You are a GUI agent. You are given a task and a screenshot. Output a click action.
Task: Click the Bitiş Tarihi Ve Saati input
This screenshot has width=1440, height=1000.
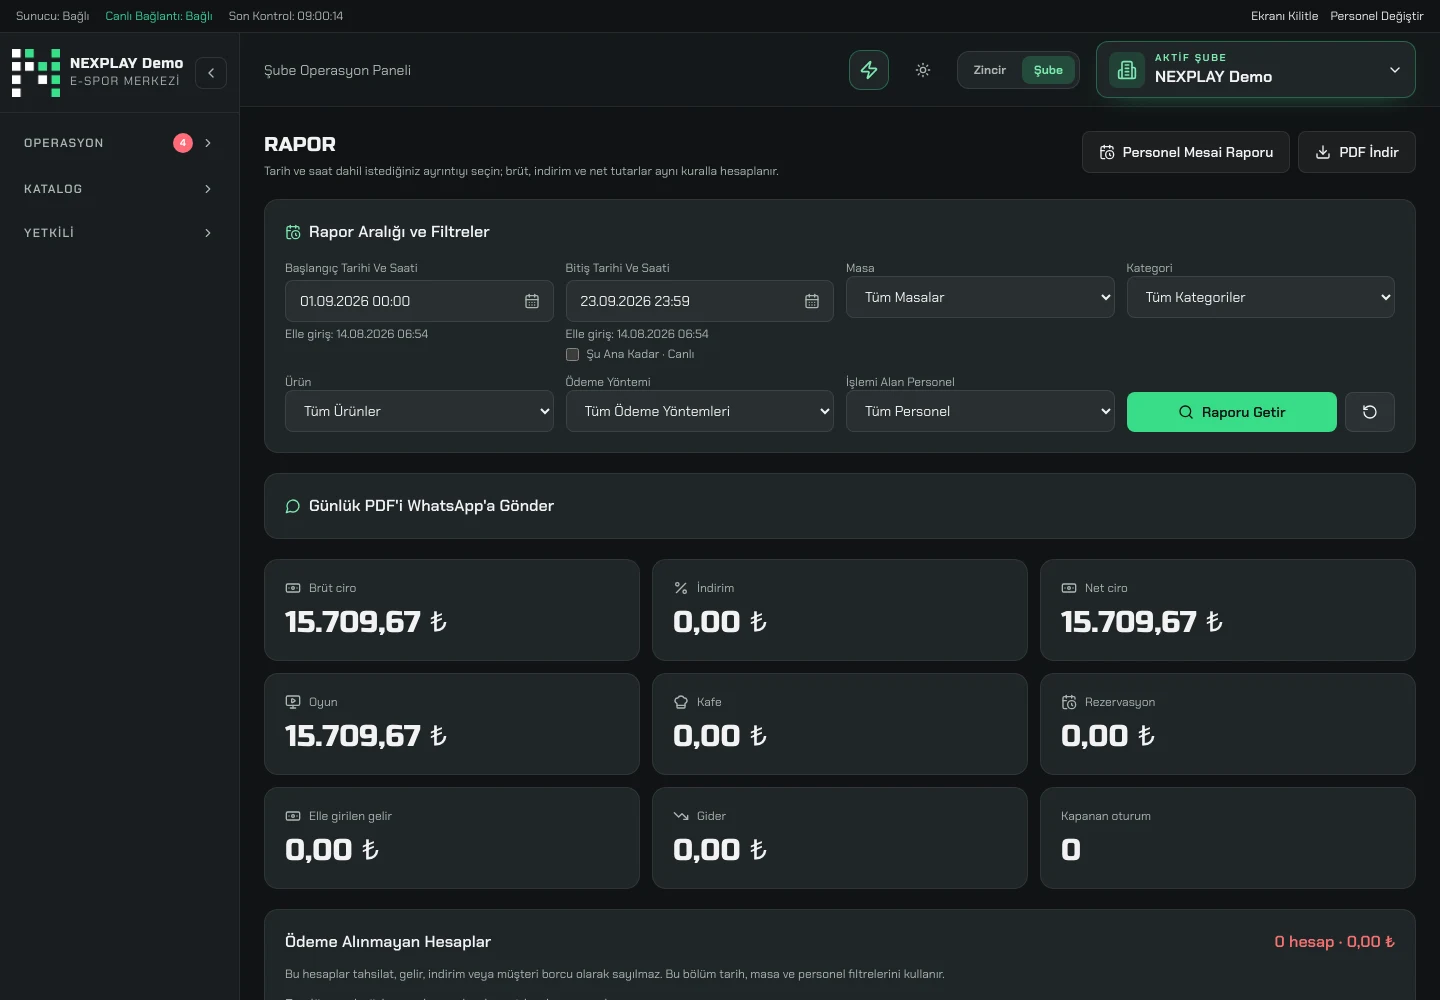click(699, 301)
